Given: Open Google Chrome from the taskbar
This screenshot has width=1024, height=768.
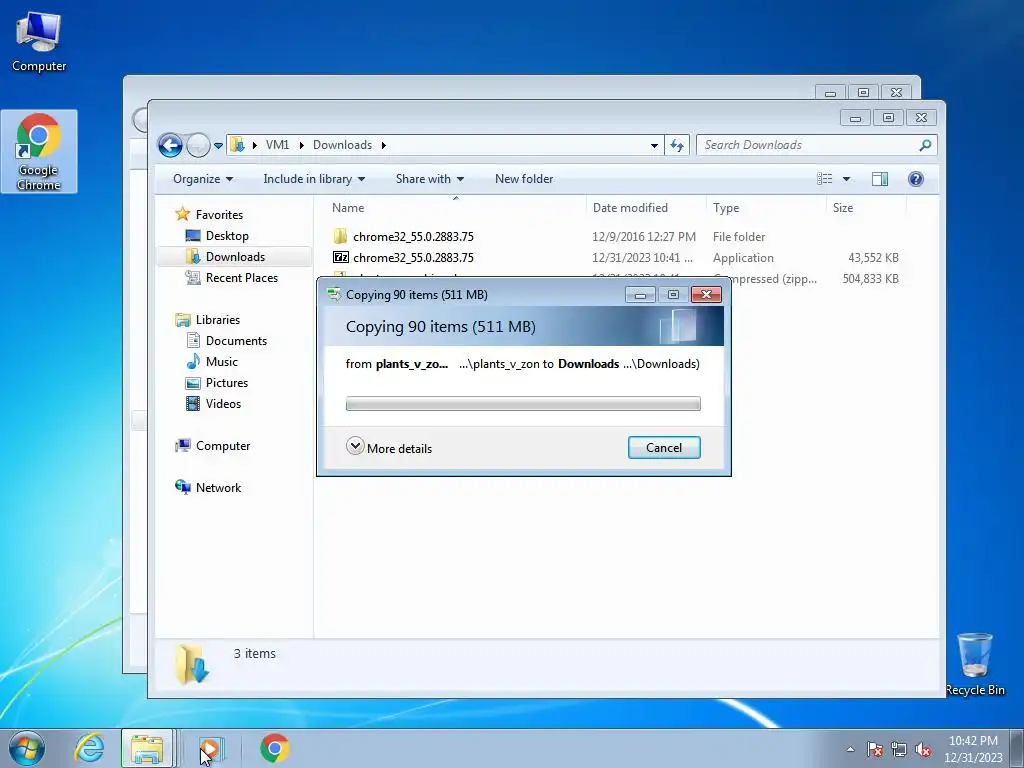Looking at the screenshot, I should click(274, 748).
